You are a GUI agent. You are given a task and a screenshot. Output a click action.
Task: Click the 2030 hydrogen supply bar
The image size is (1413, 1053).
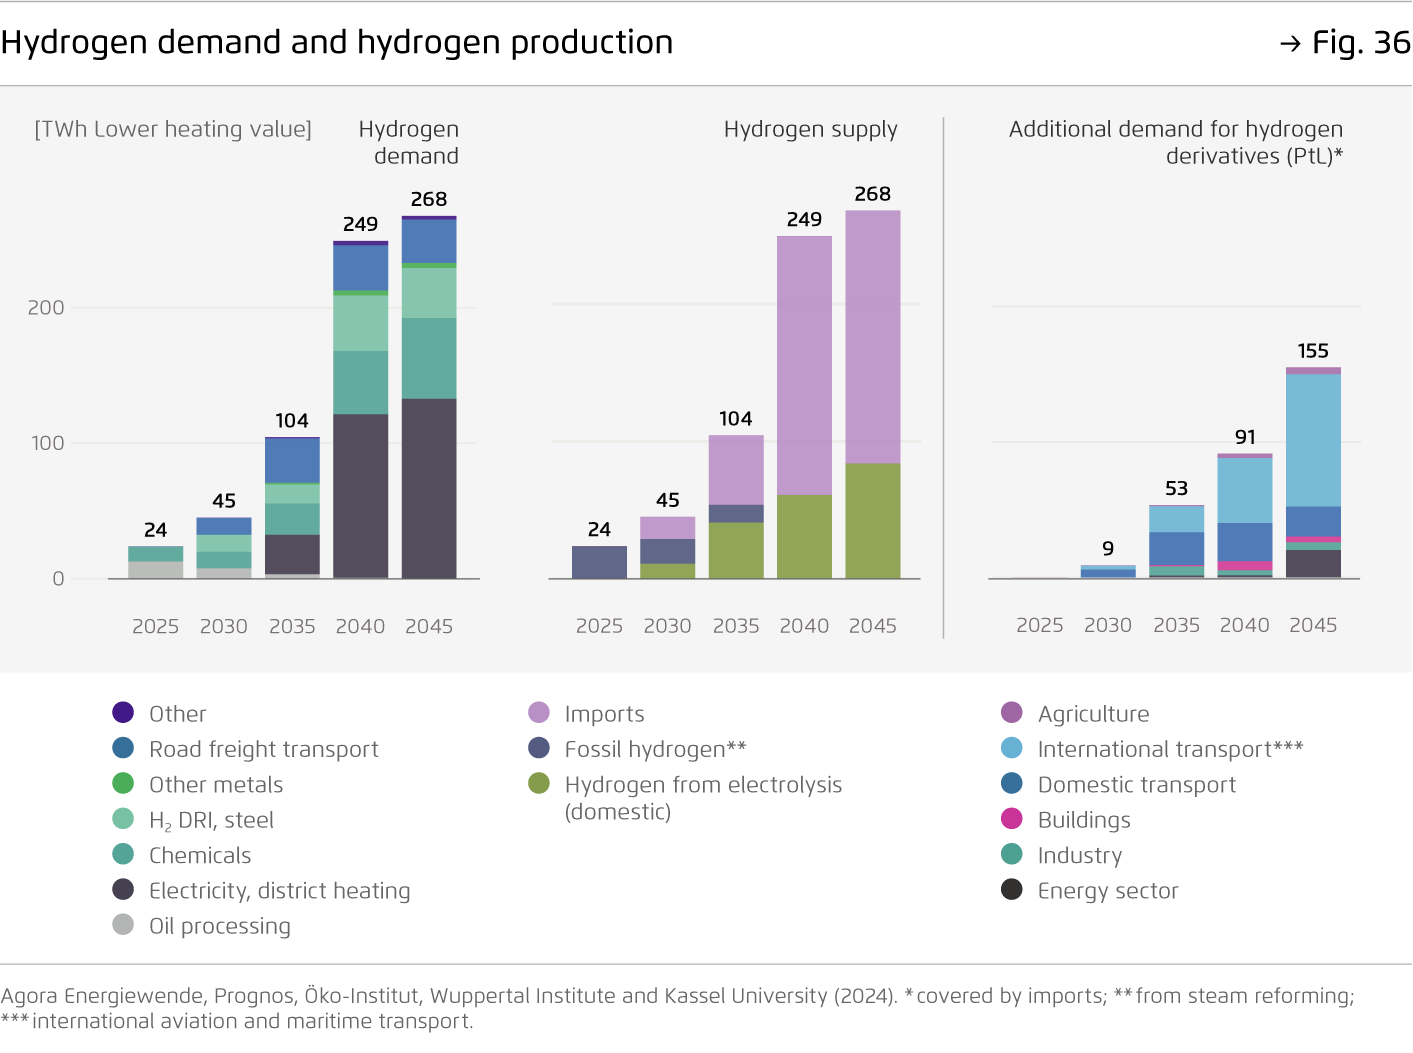tap(668, 548)
